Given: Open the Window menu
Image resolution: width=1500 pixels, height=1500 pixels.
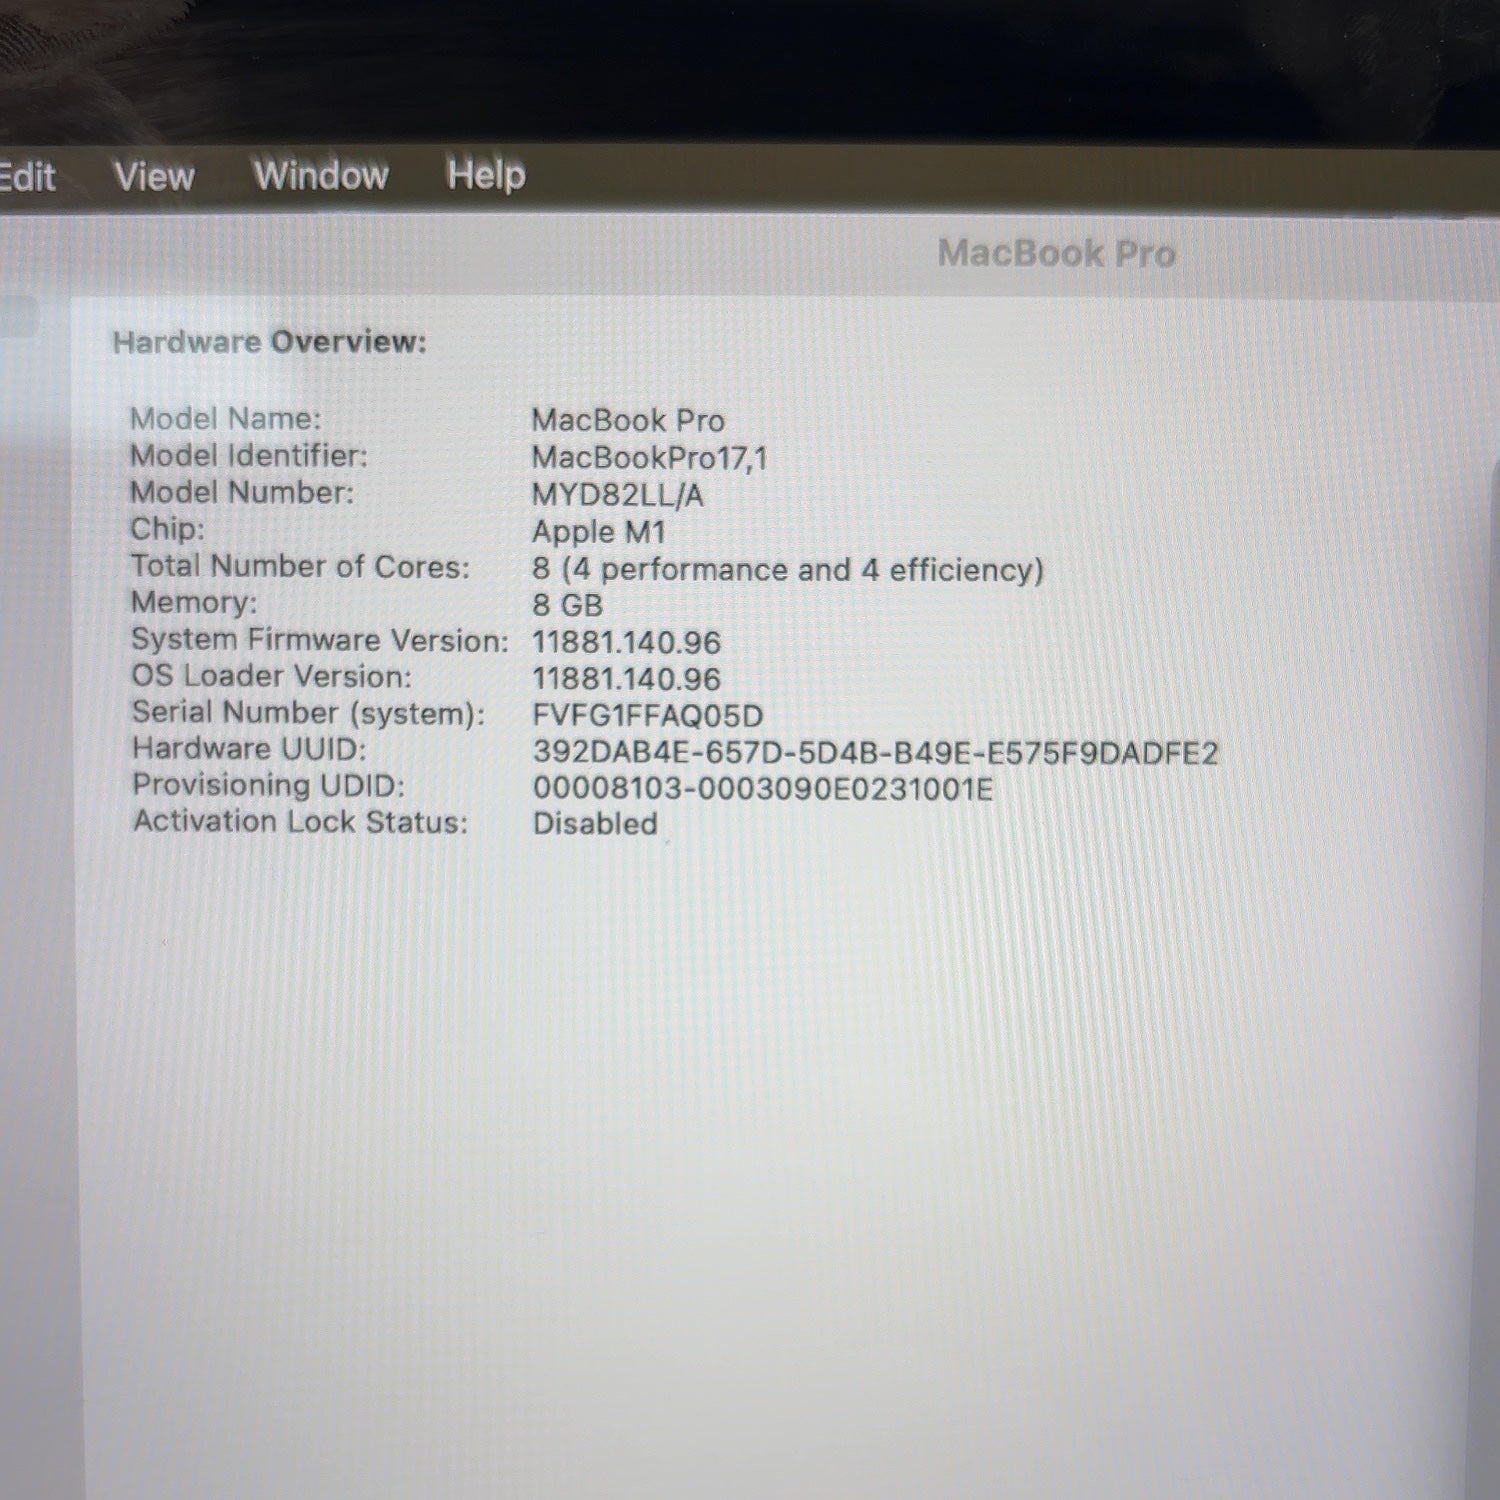Looking at the screenshot, I should (321, 175).
